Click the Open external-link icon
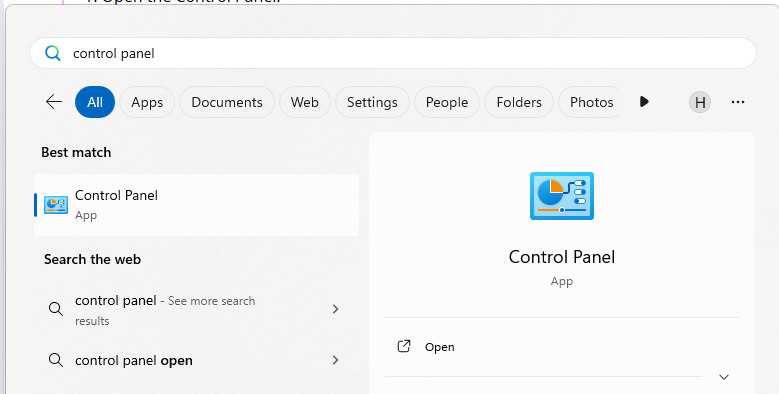The height and width of the screenshot is (394, 779). click(x=404, y=346)
